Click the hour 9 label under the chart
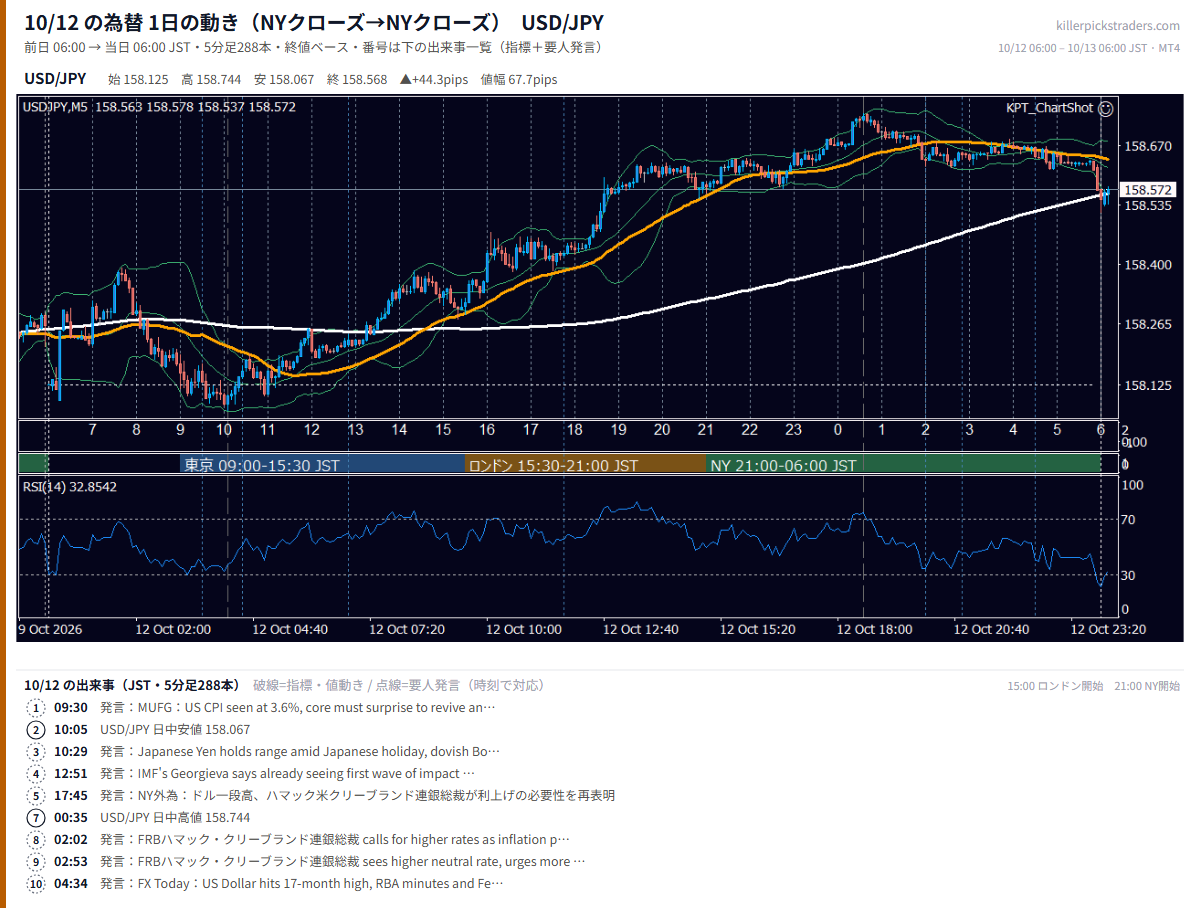The image size is (1200, 908). pos(180,429)
